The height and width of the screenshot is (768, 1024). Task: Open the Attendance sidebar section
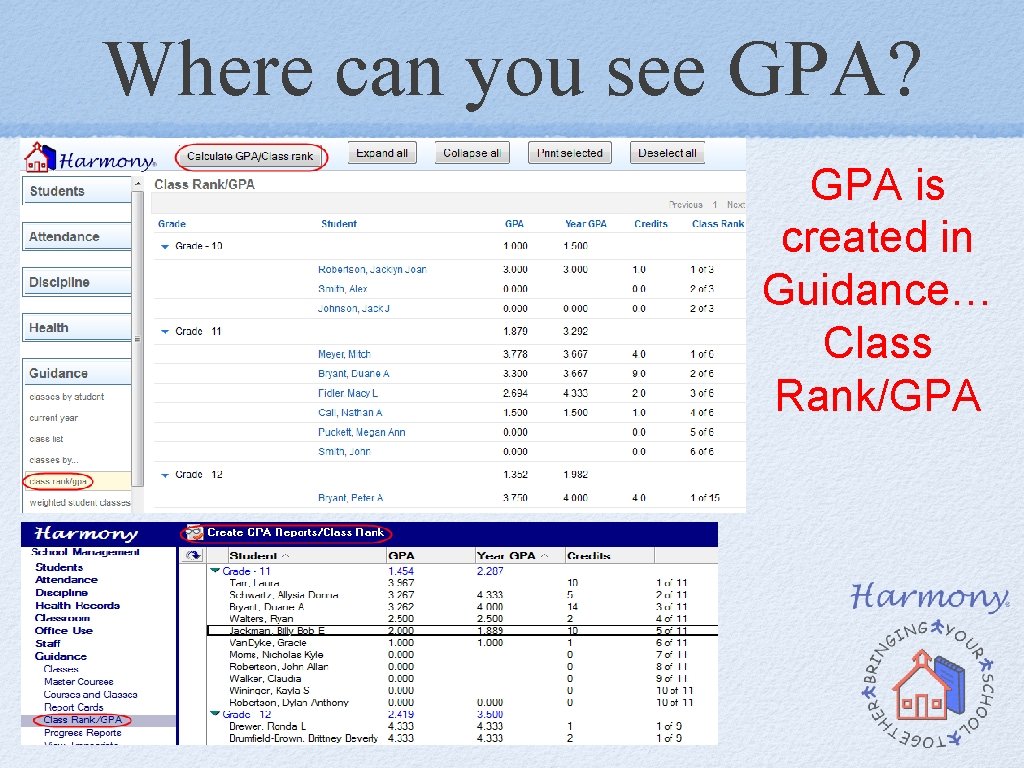(77, 236)
